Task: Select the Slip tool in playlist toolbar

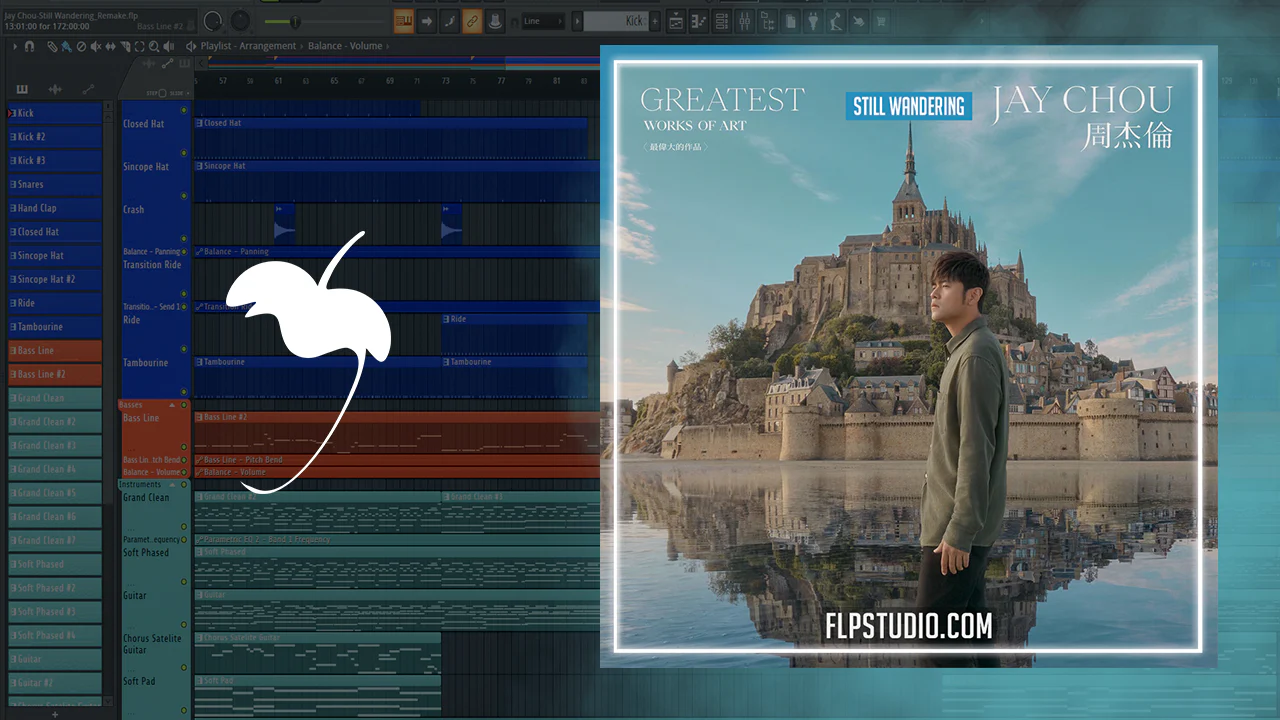Action: coord(110,46)
